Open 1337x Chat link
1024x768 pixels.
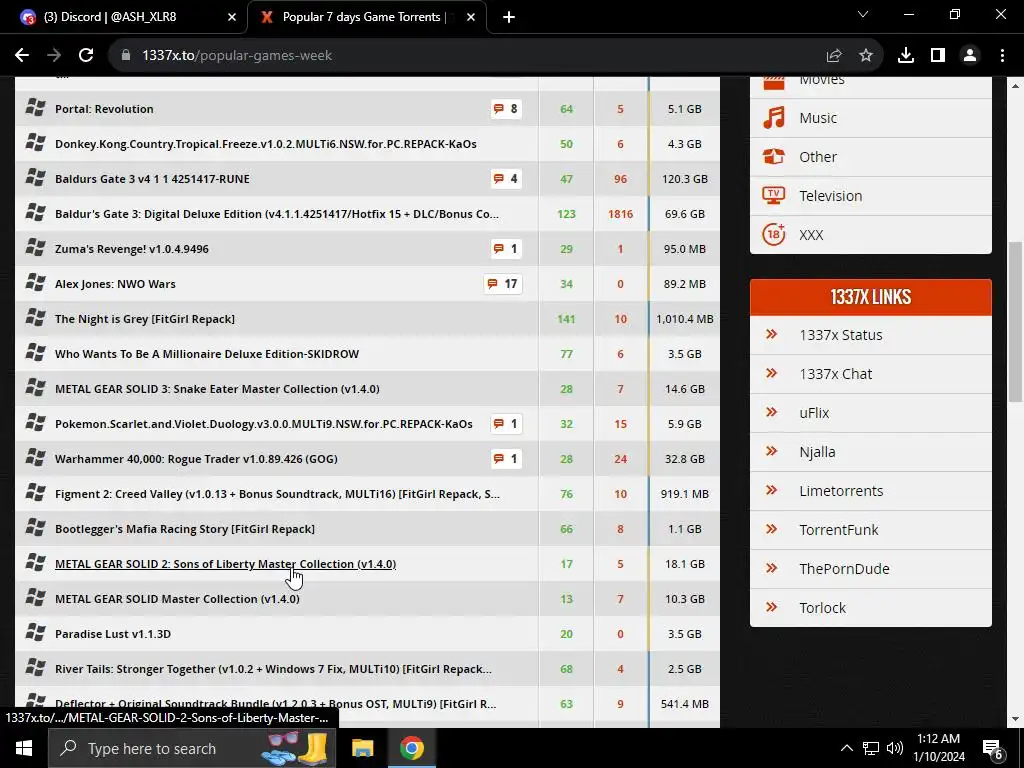click(x=835, y=374)
